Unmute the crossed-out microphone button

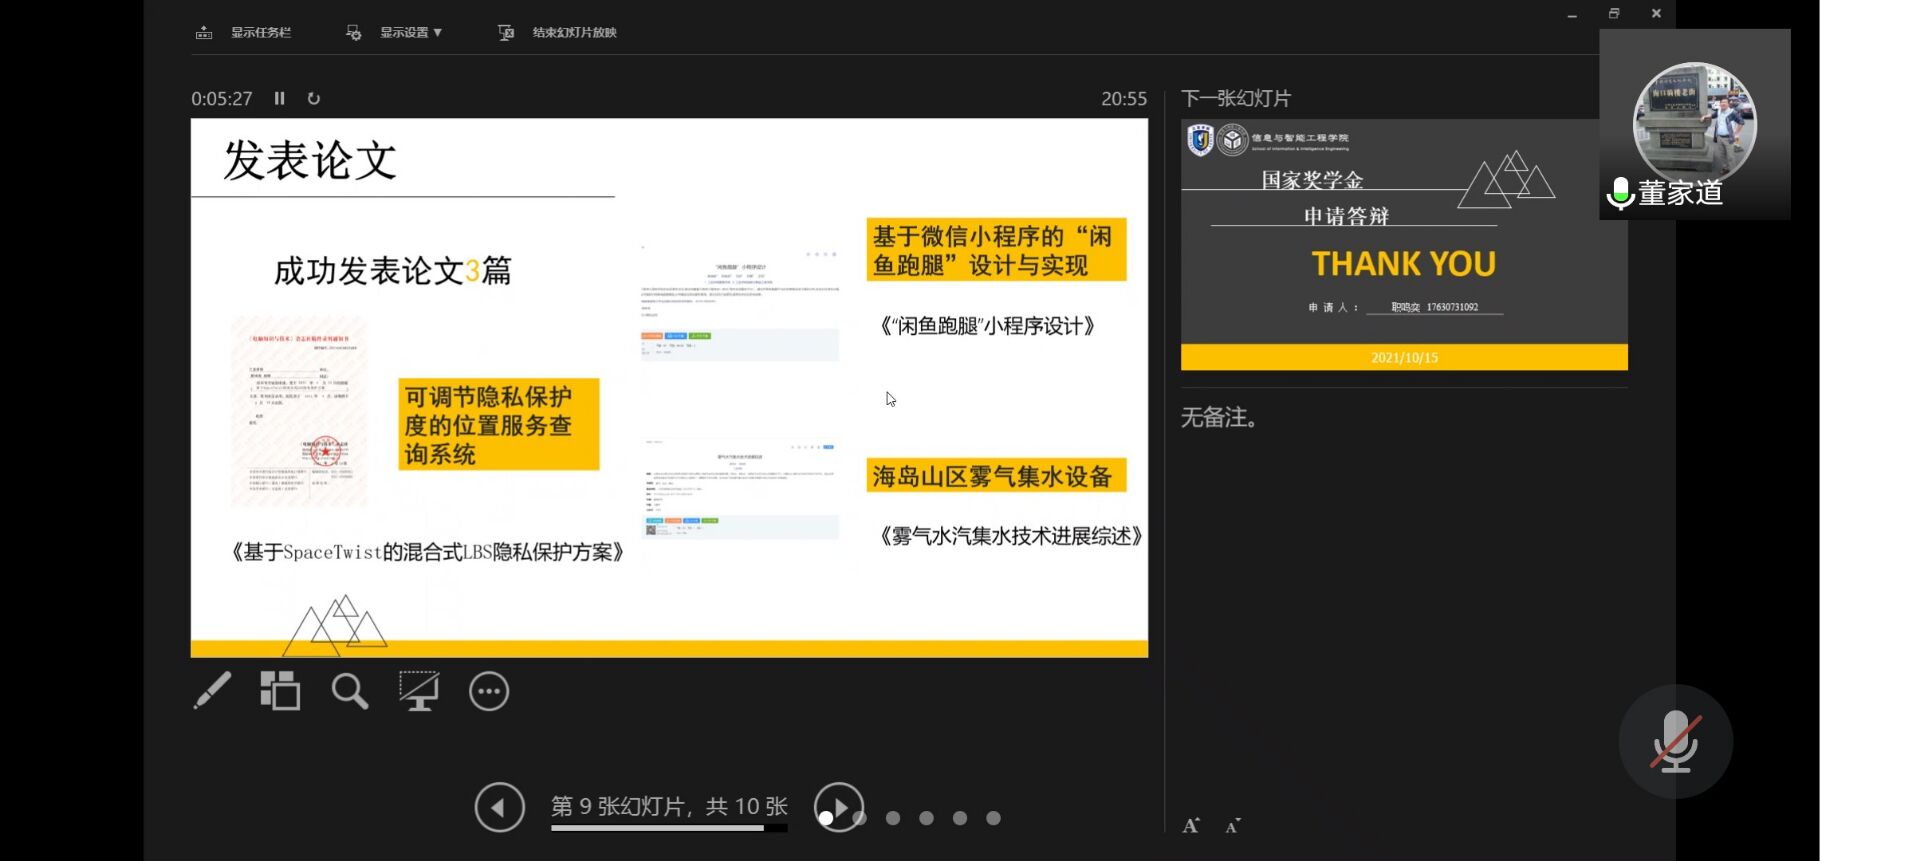tap(1675, 742)
